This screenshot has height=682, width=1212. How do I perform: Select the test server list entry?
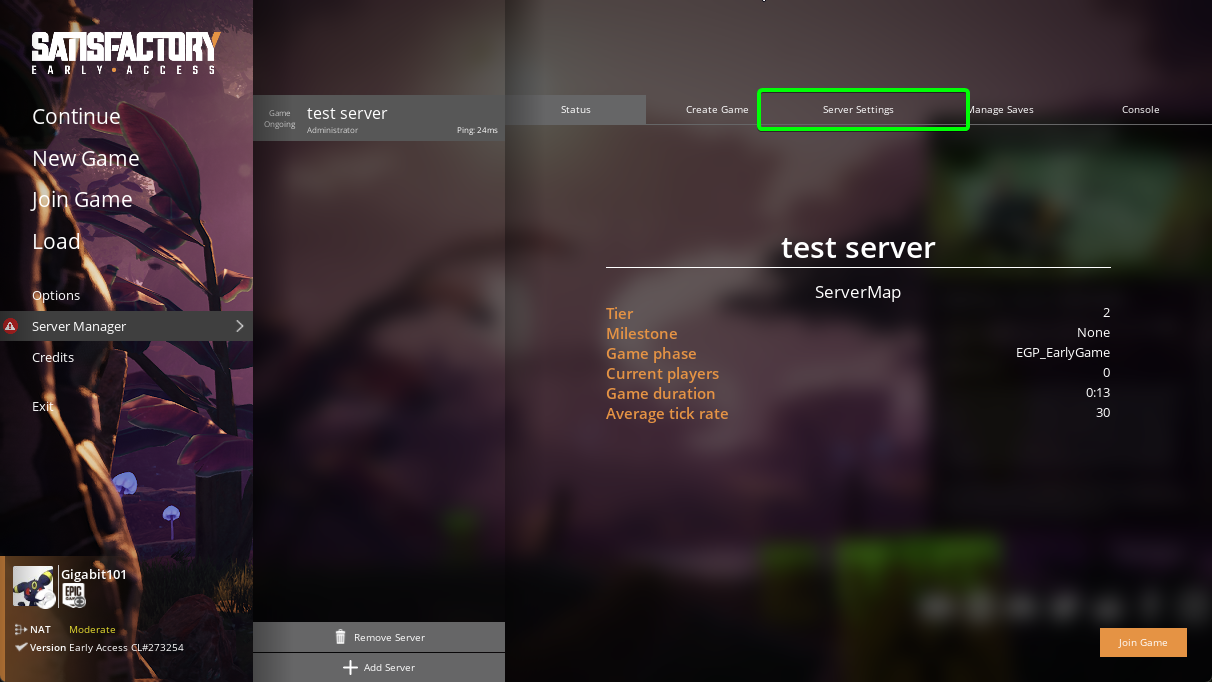(x=379, y=118)
